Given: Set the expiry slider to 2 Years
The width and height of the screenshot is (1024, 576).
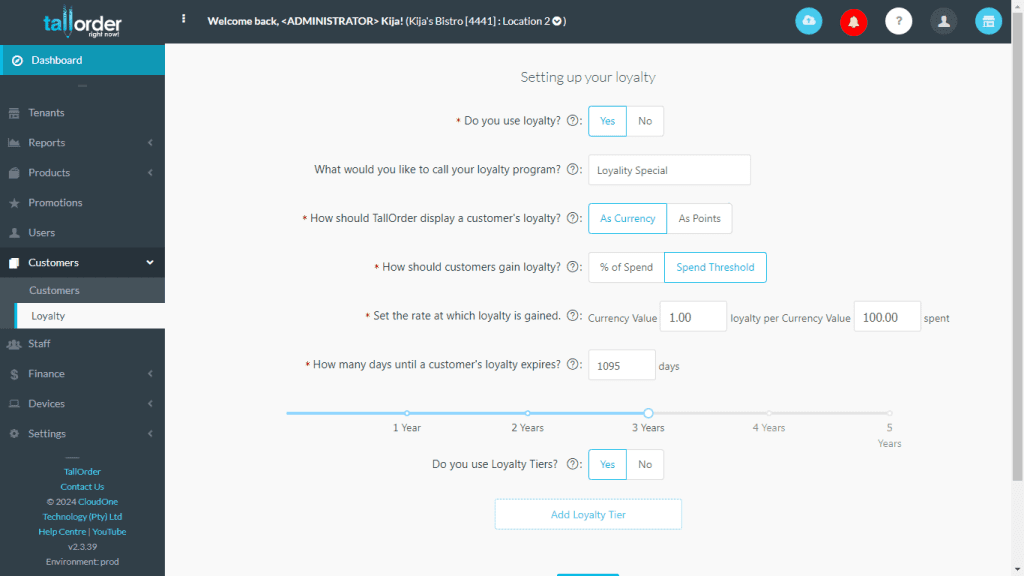Looking at the screenshot, I should [527, 412].
